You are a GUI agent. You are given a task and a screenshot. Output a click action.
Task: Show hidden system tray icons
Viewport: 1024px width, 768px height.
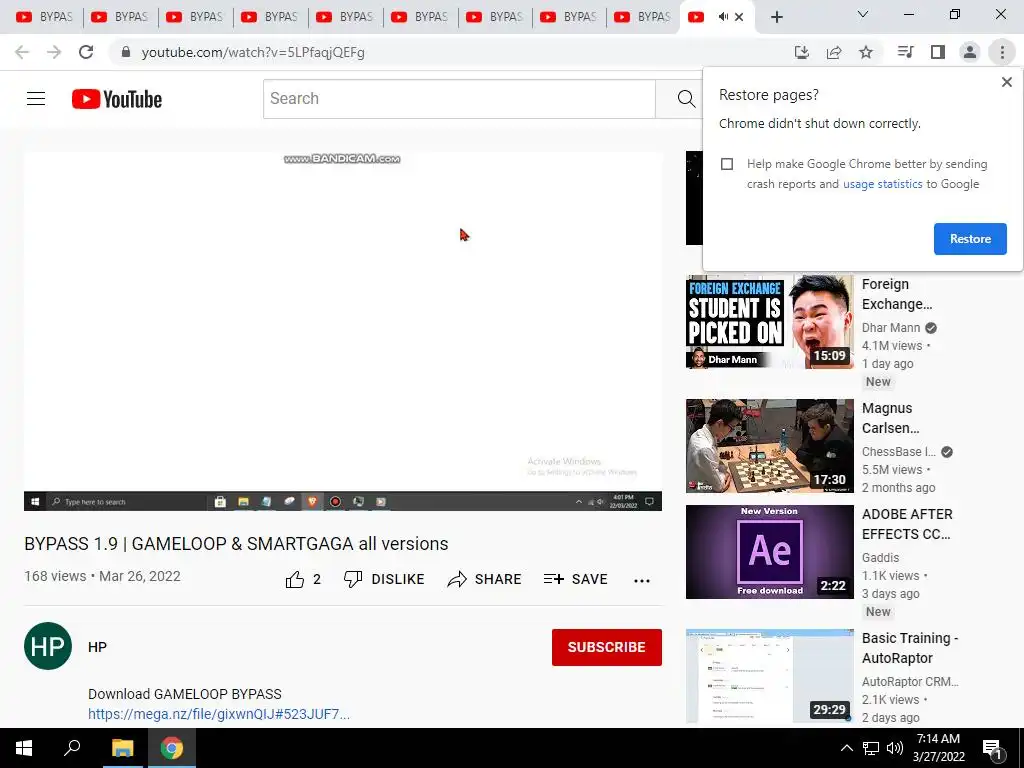tap(846, 748)
